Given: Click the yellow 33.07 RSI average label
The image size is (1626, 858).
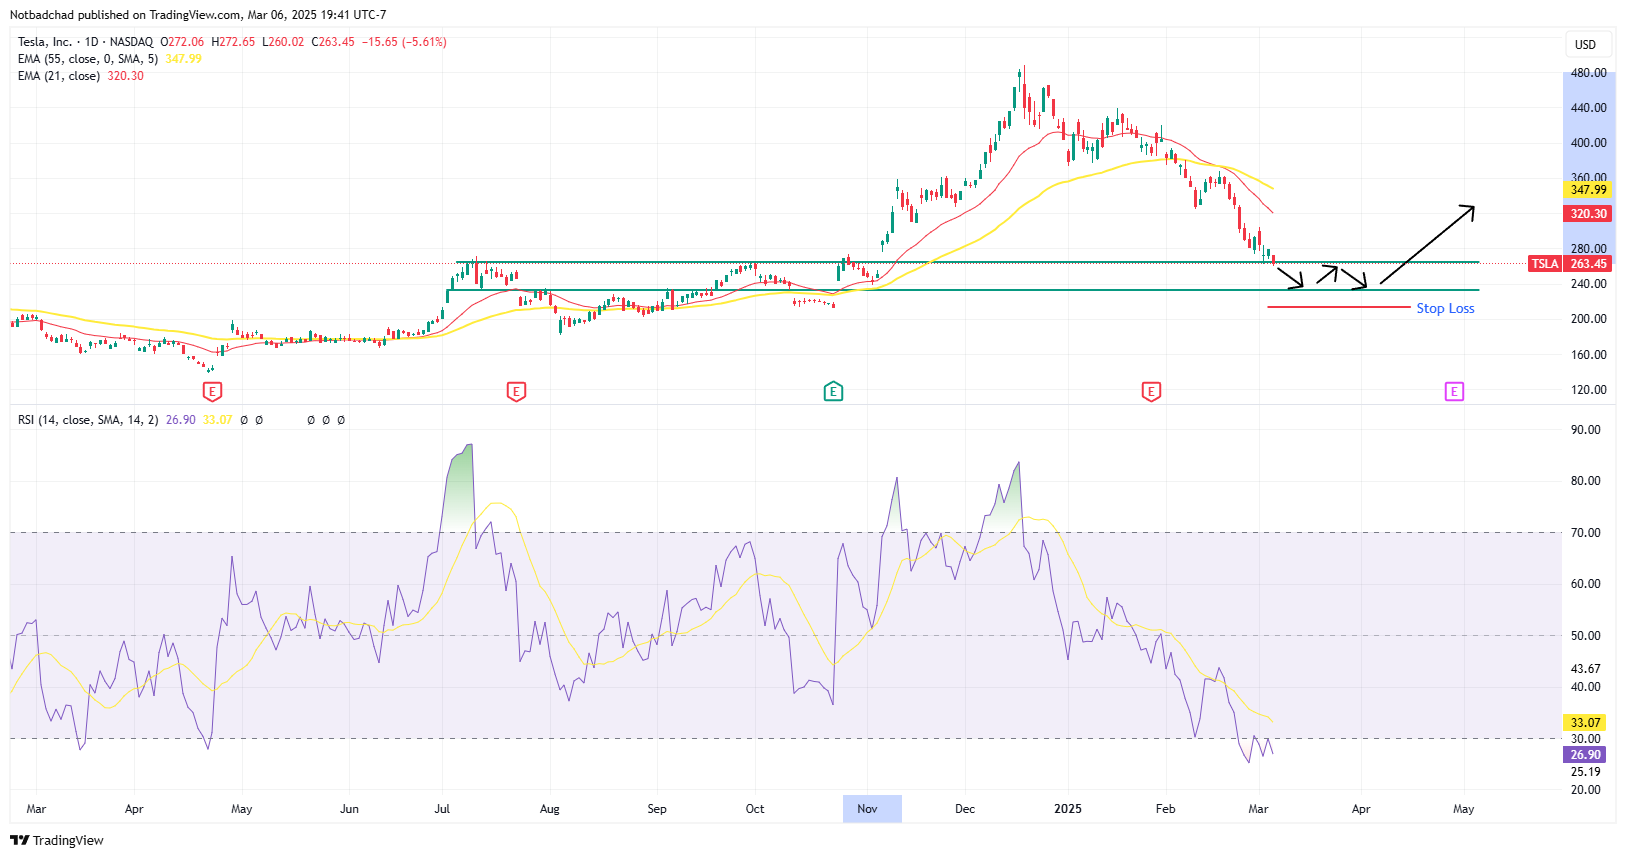Looking at the screenshot, I should 1585,723.
